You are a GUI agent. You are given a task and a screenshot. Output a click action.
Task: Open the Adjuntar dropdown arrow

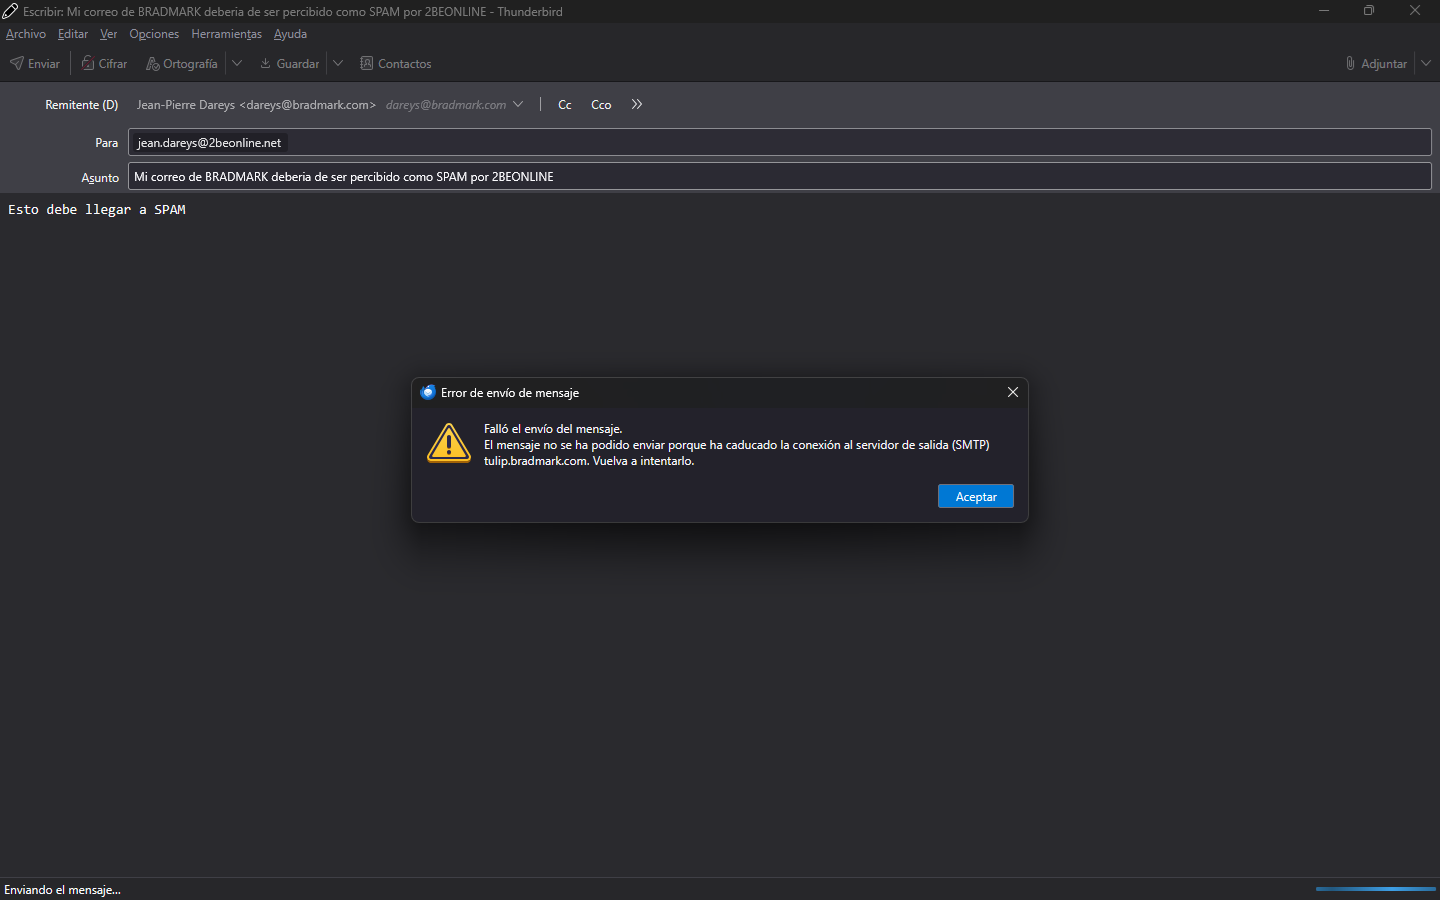[x=1426, y=63]
